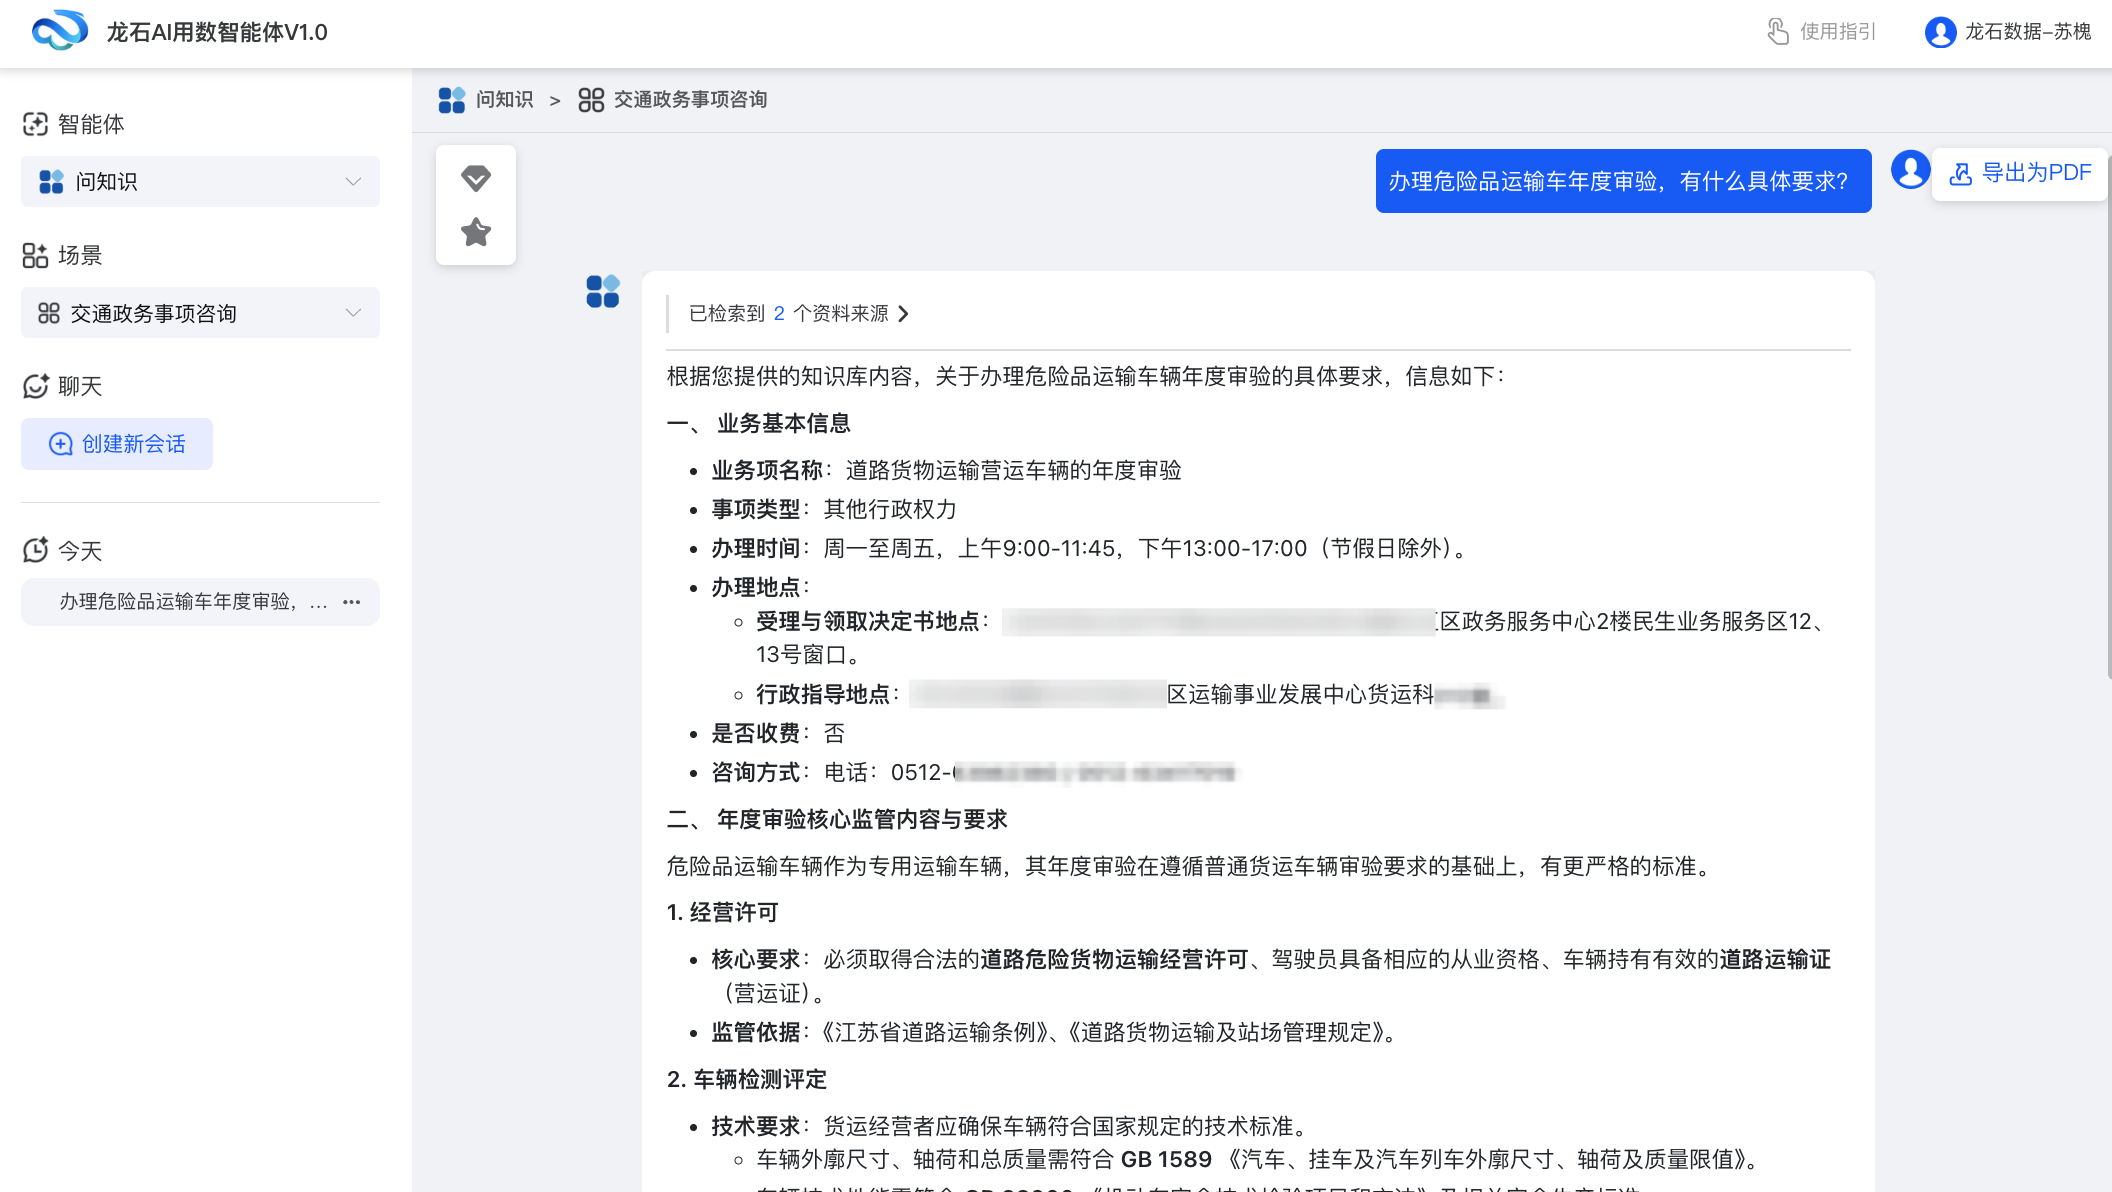This screenshot has height=1192, width=2112.
Task: Click the 智能体 section icon
Action: (35, 122)
